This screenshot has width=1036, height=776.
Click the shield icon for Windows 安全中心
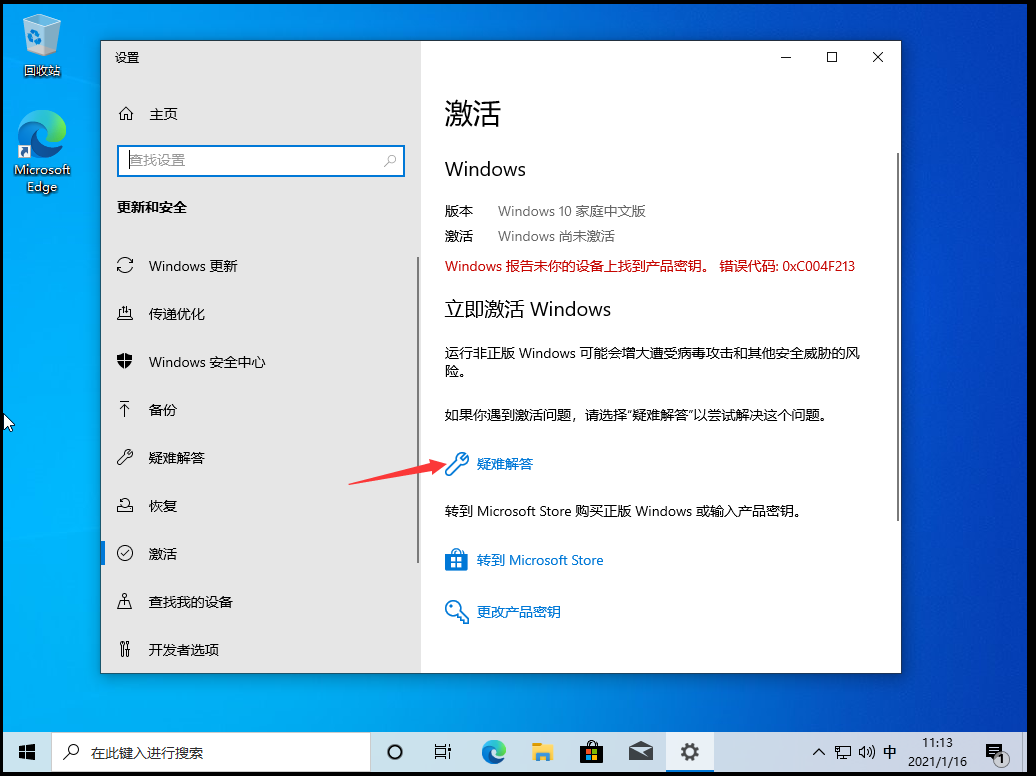pyautogui.click(x=124, y=361)
